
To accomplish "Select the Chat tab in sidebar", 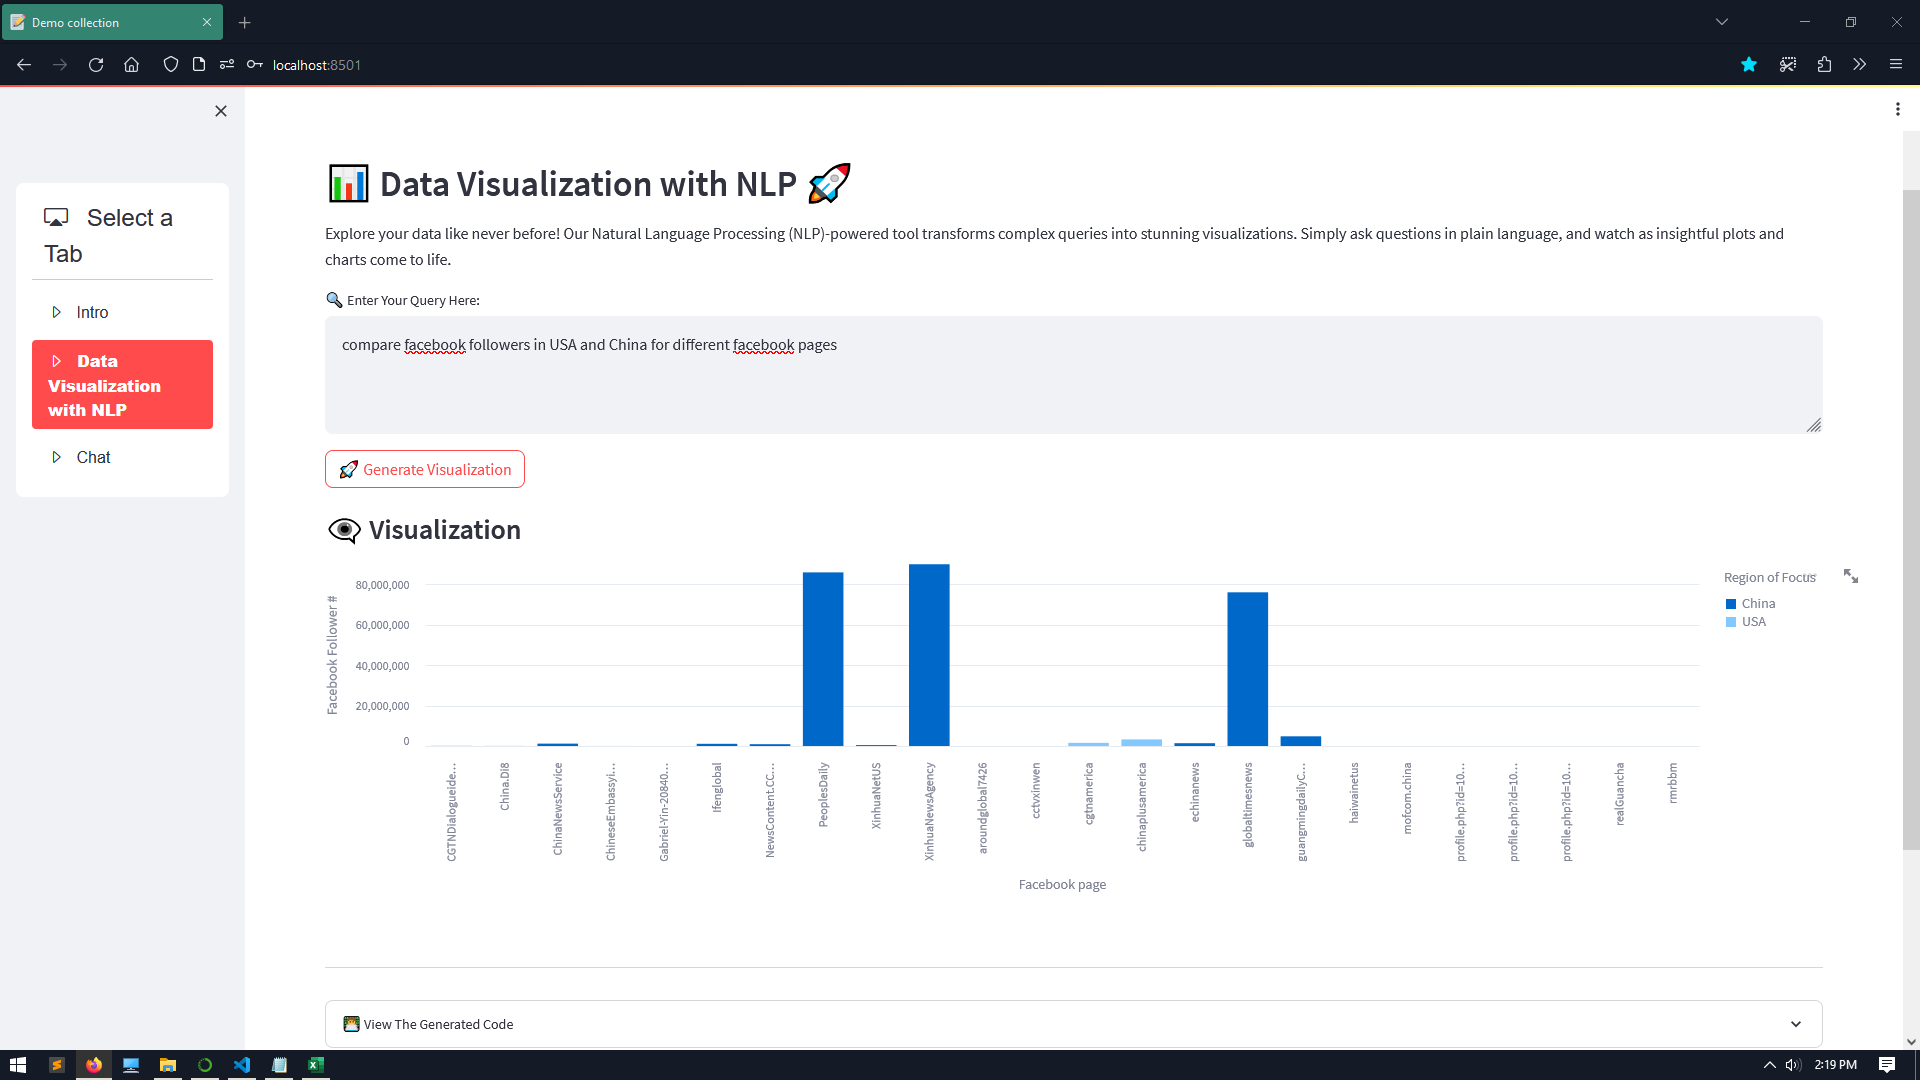I will click(x=93, y=458).
